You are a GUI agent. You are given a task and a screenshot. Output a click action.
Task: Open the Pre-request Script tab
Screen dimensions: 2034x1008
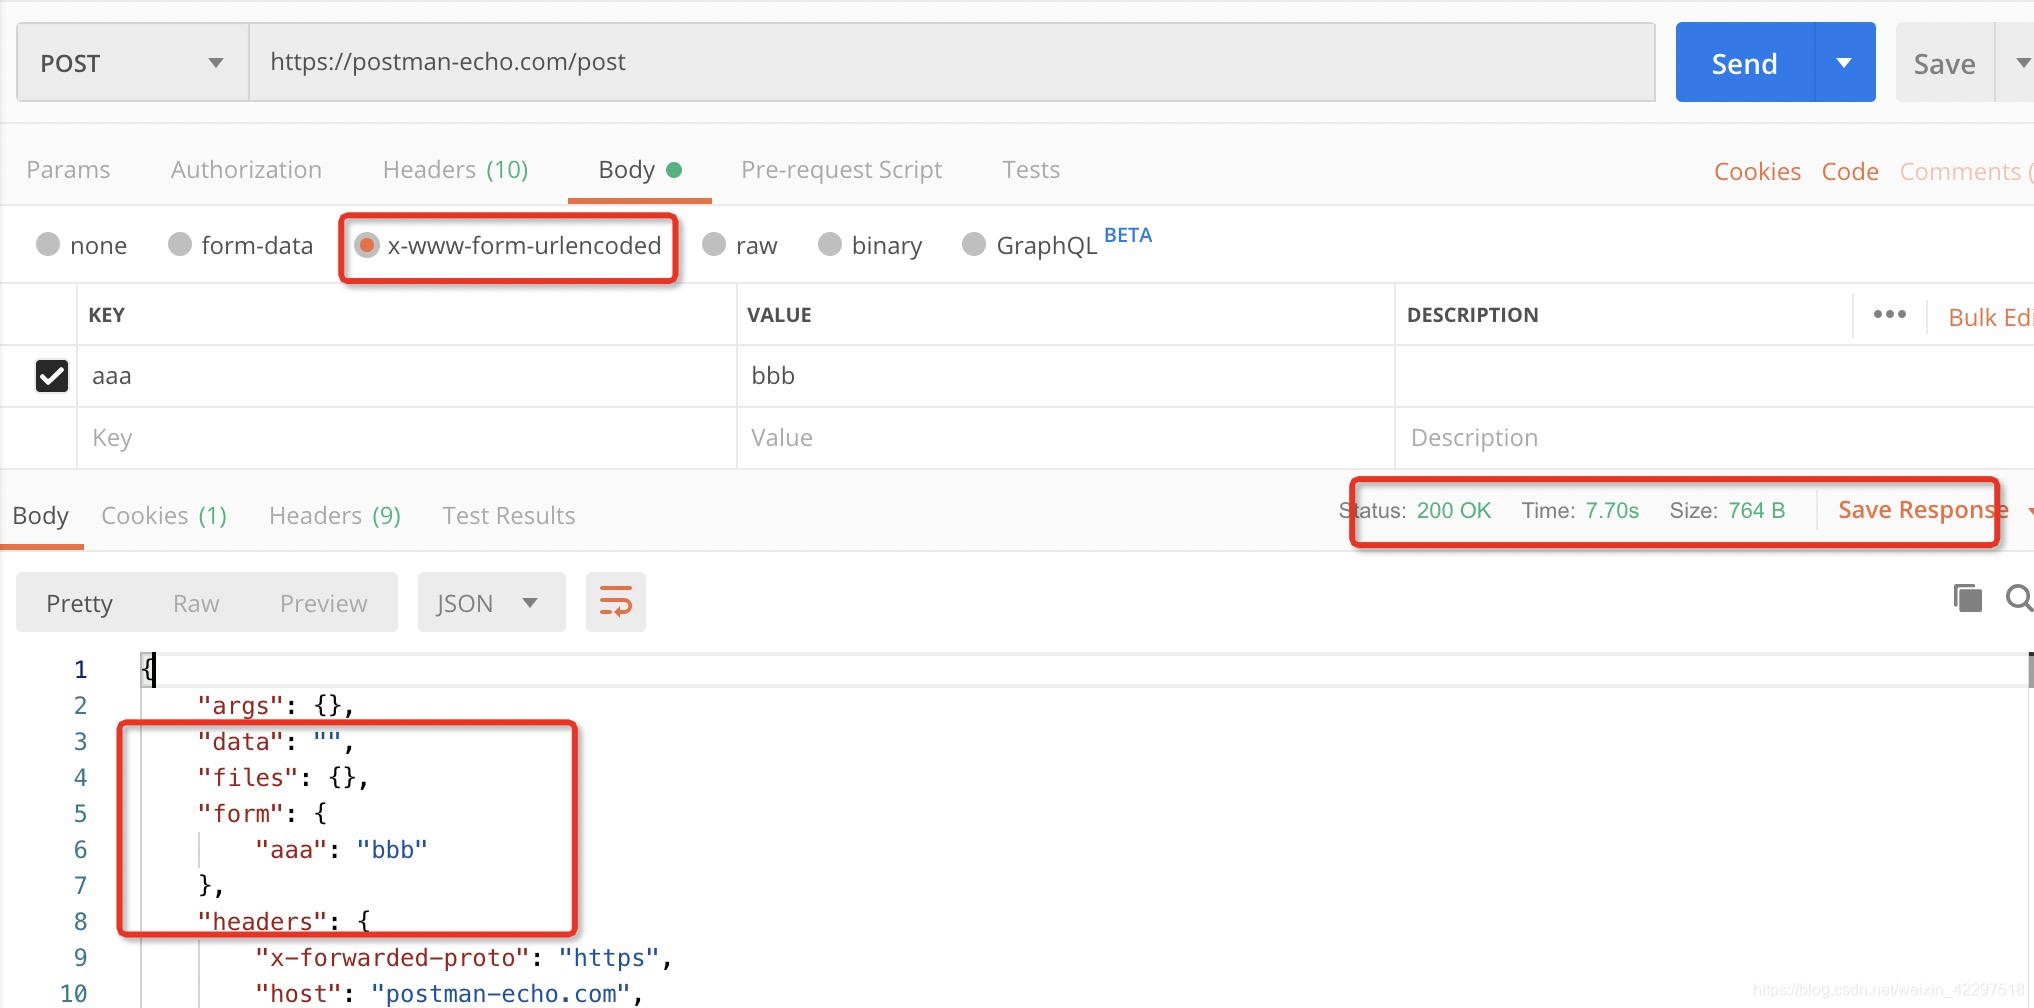pos(841,169)
